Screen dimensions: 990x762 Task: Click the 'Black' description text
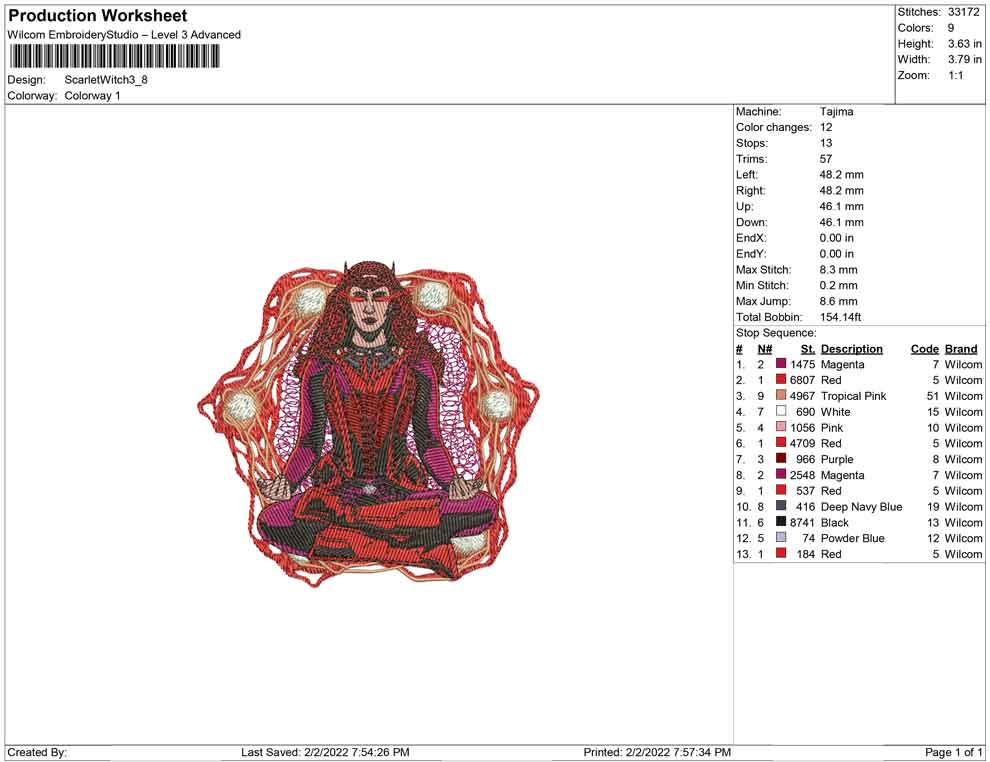click(x=835, y=522)
